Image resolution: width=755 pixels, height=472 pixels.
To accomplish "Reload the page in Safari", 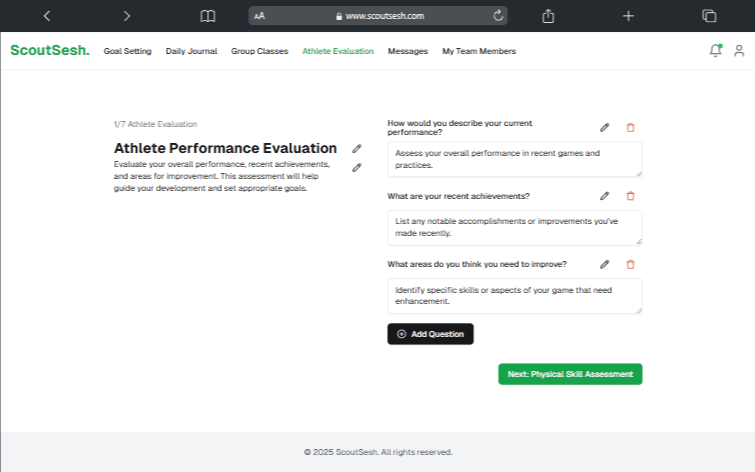I will tap(498, 16).
